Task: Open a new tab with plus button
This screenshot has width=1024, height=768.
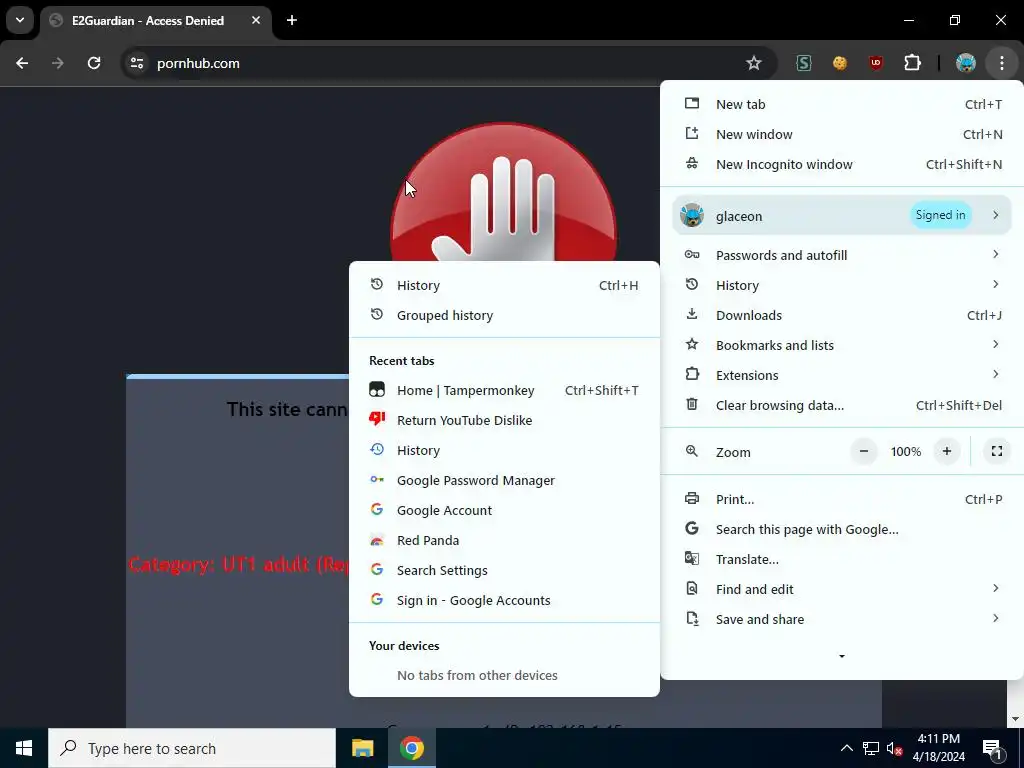Action: pos(292,20)
